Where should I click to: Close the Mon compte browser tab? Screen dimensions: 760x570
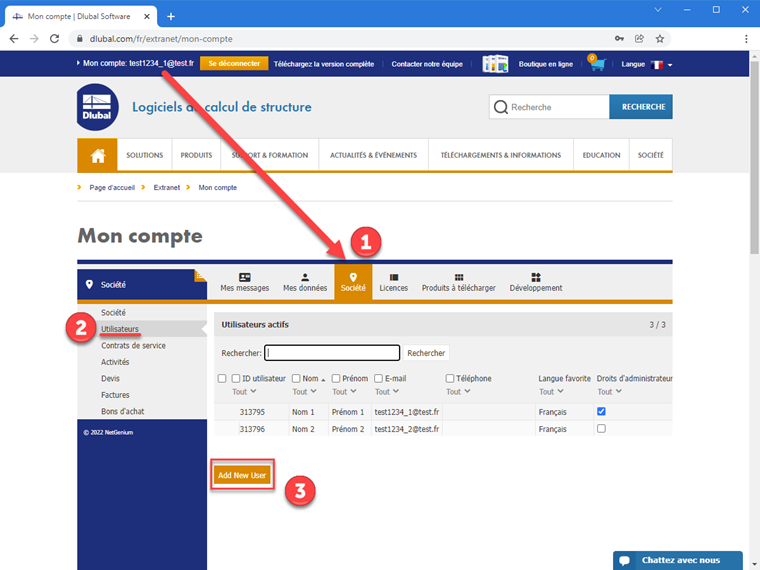pos(147,16)
